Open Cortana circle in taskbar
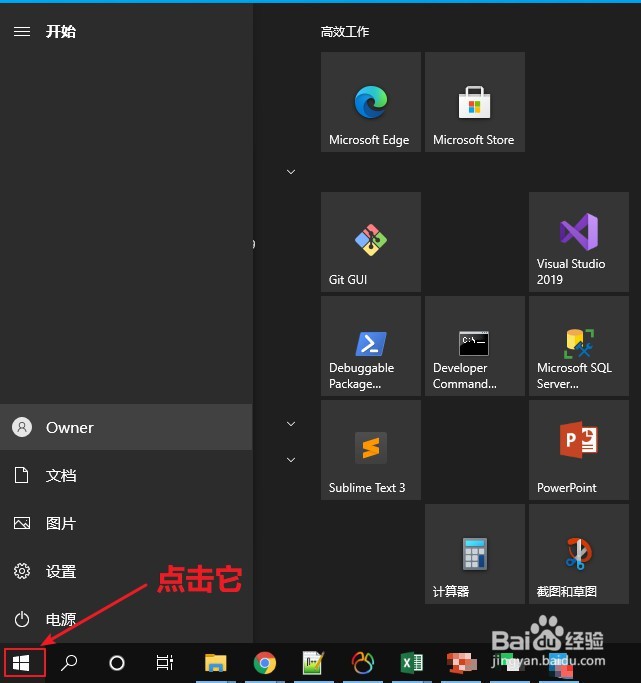 tap(117, 663)
